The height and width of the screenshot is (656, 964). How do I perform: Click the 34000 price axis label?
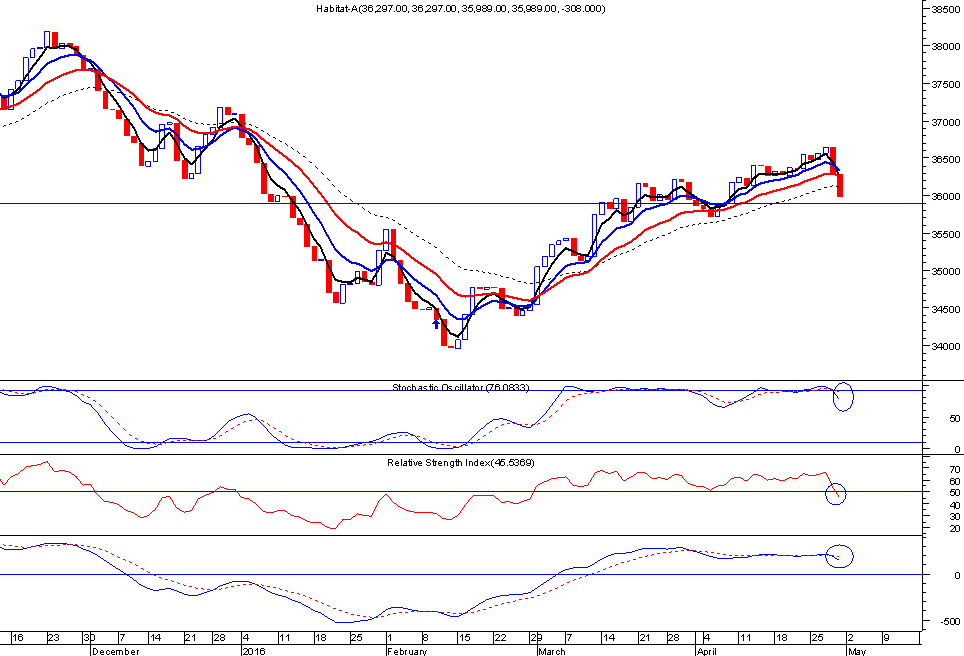pos(946,346)
